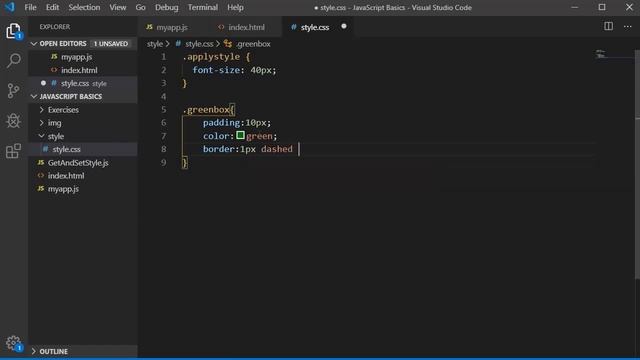Click the 'font-size' property on line 2
640x360 pixels.
(216, 70)
